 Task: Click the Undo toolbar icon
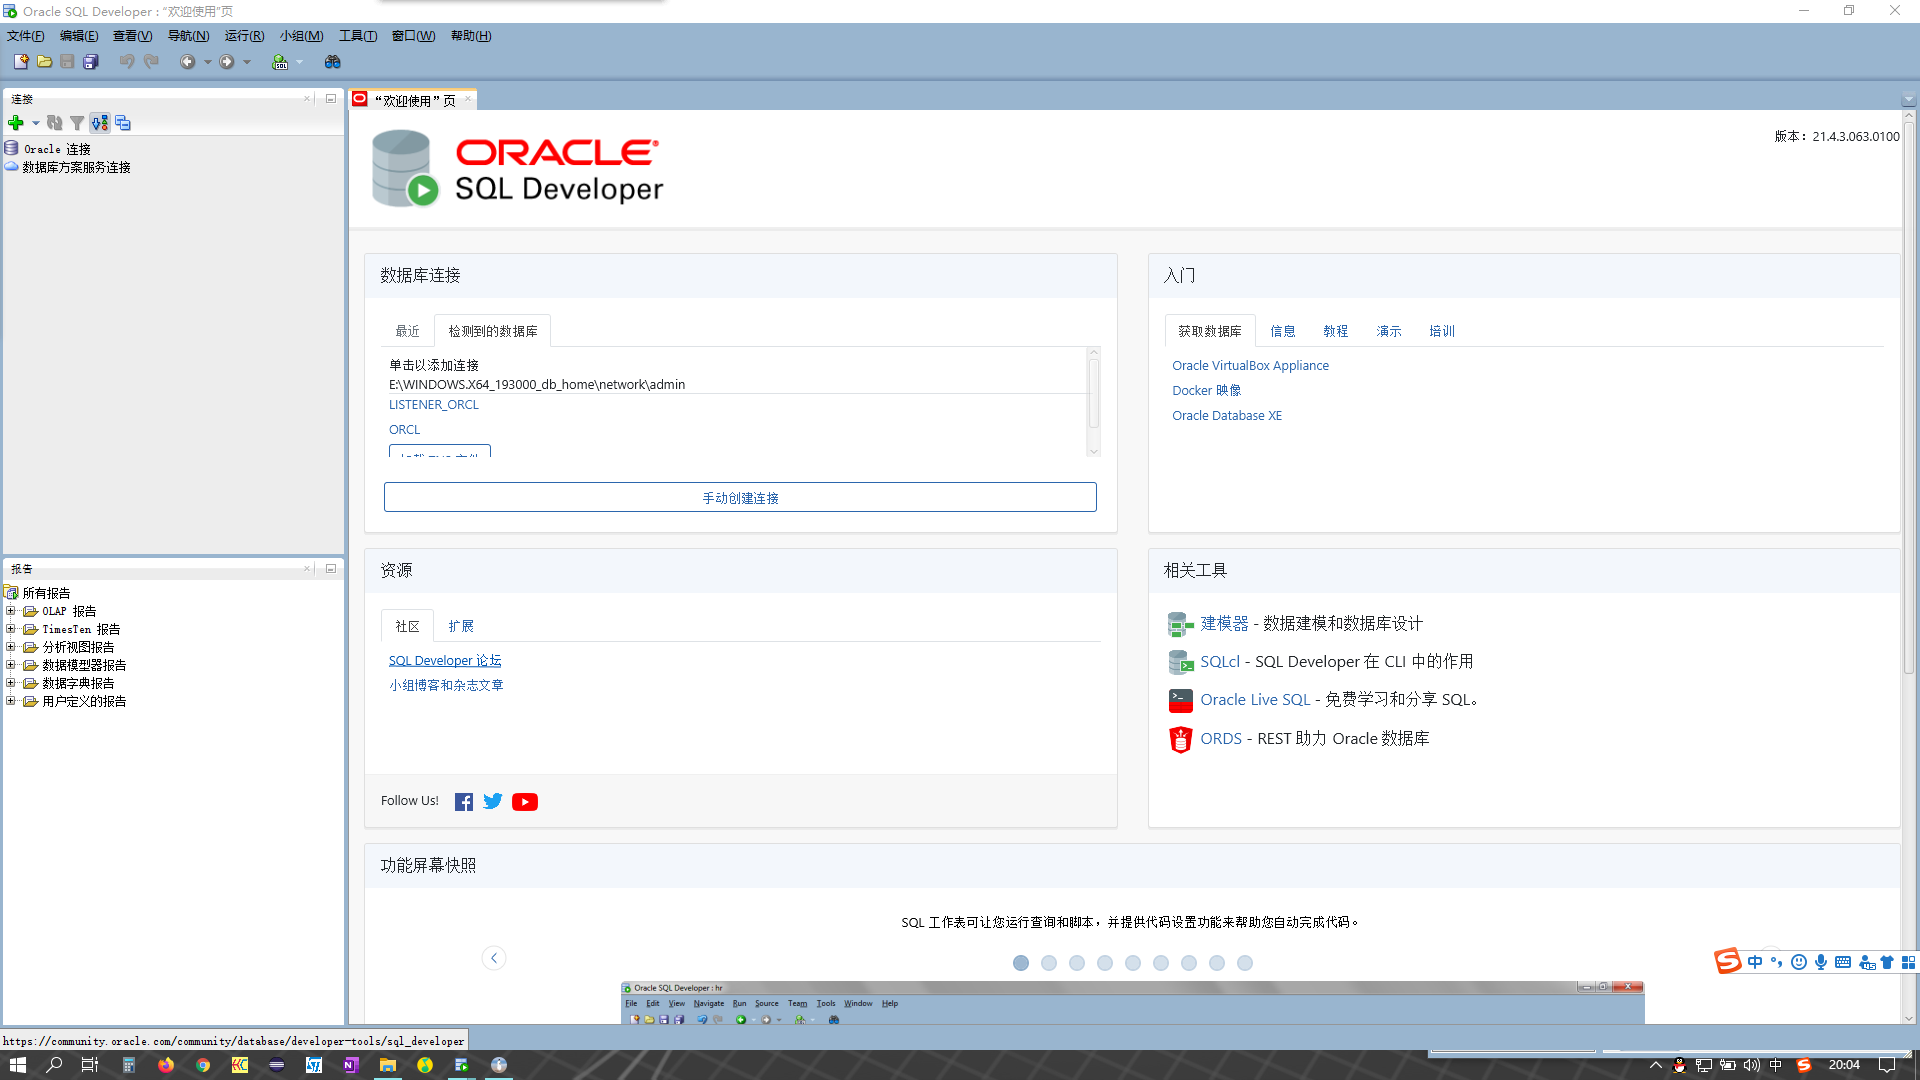126,61
